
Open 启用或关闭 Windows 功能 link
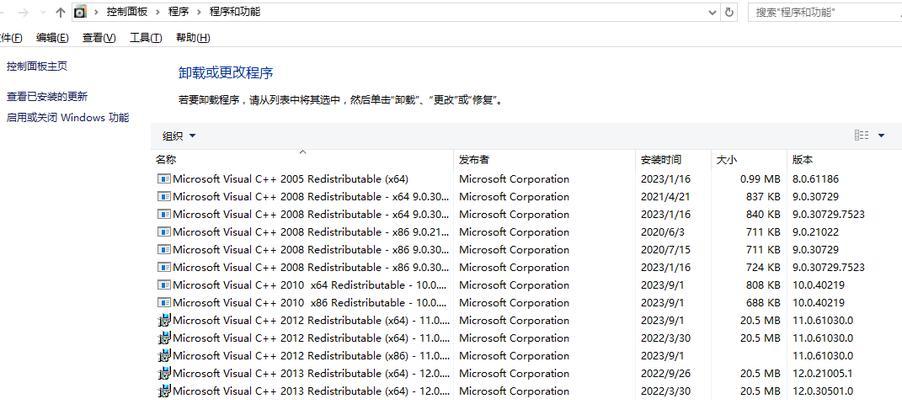[68, 117]
